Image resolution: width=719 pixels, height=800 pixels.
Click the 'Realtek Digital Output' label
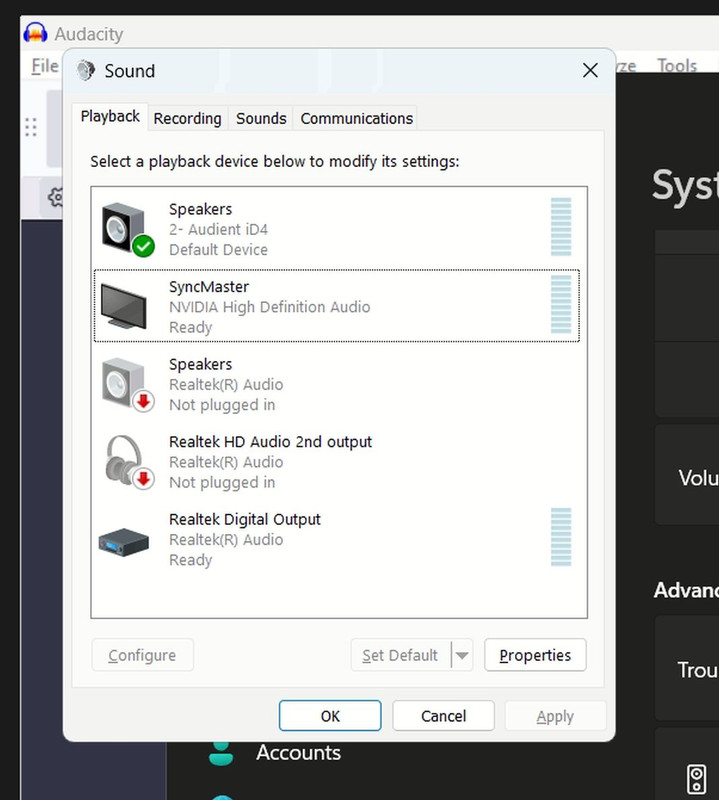point(244,519)
